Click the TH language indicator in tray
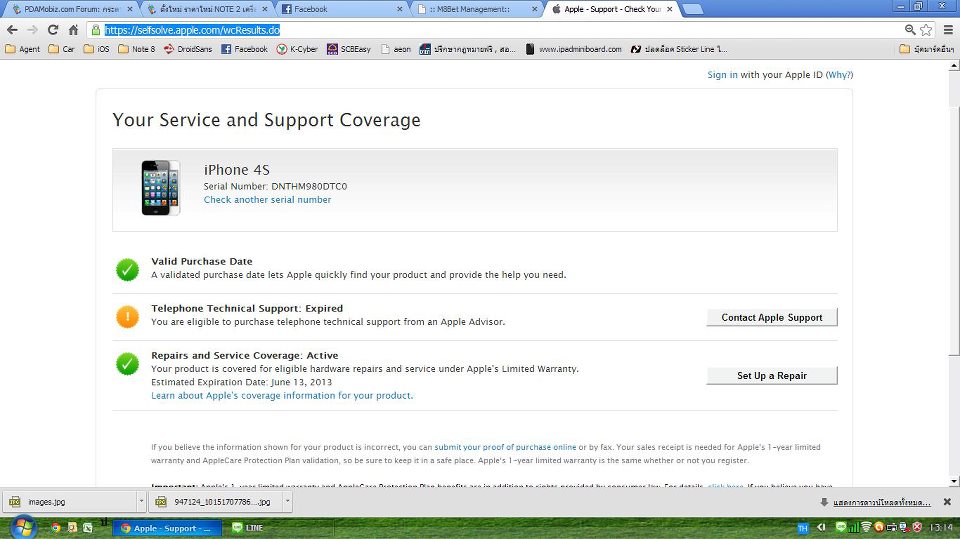960x539 pixels. pyautogui.click(x=803, y=528)
